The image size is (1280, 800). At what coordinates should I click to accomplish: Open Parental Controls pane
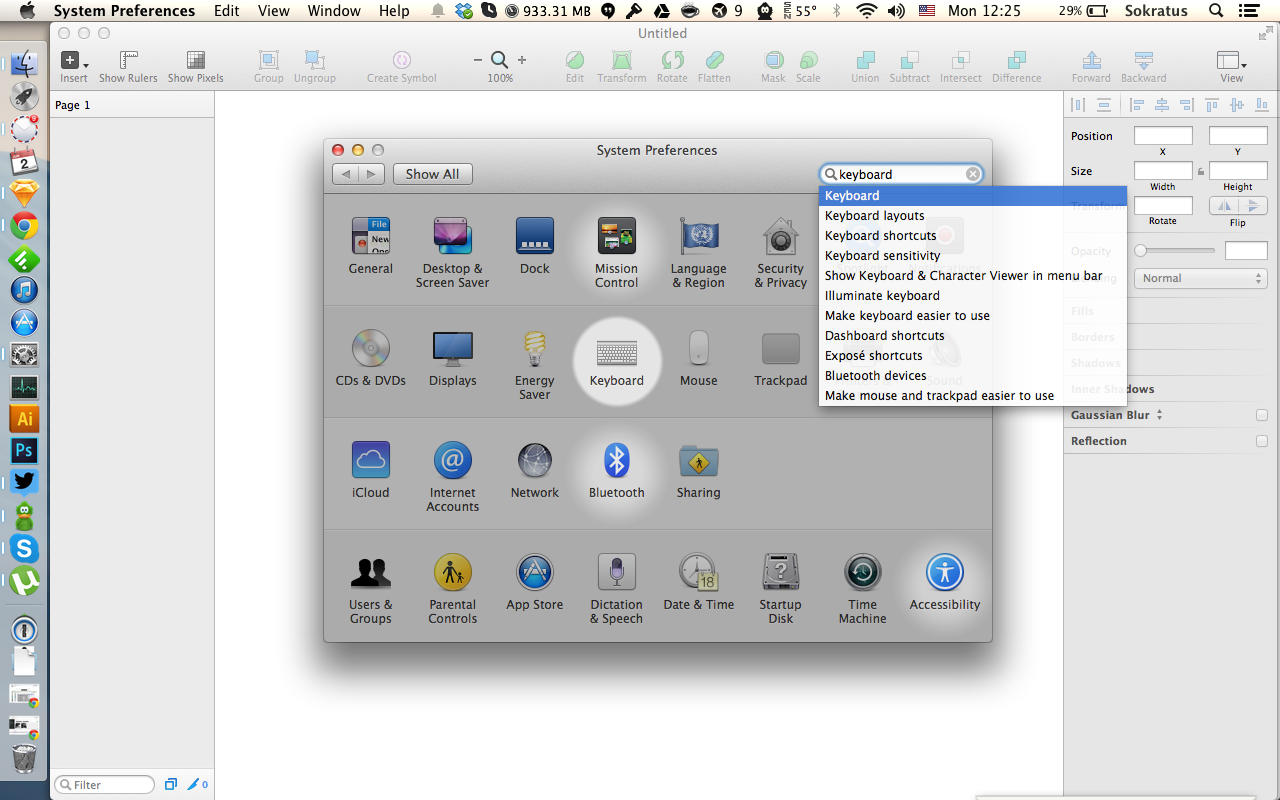[453, 589]
